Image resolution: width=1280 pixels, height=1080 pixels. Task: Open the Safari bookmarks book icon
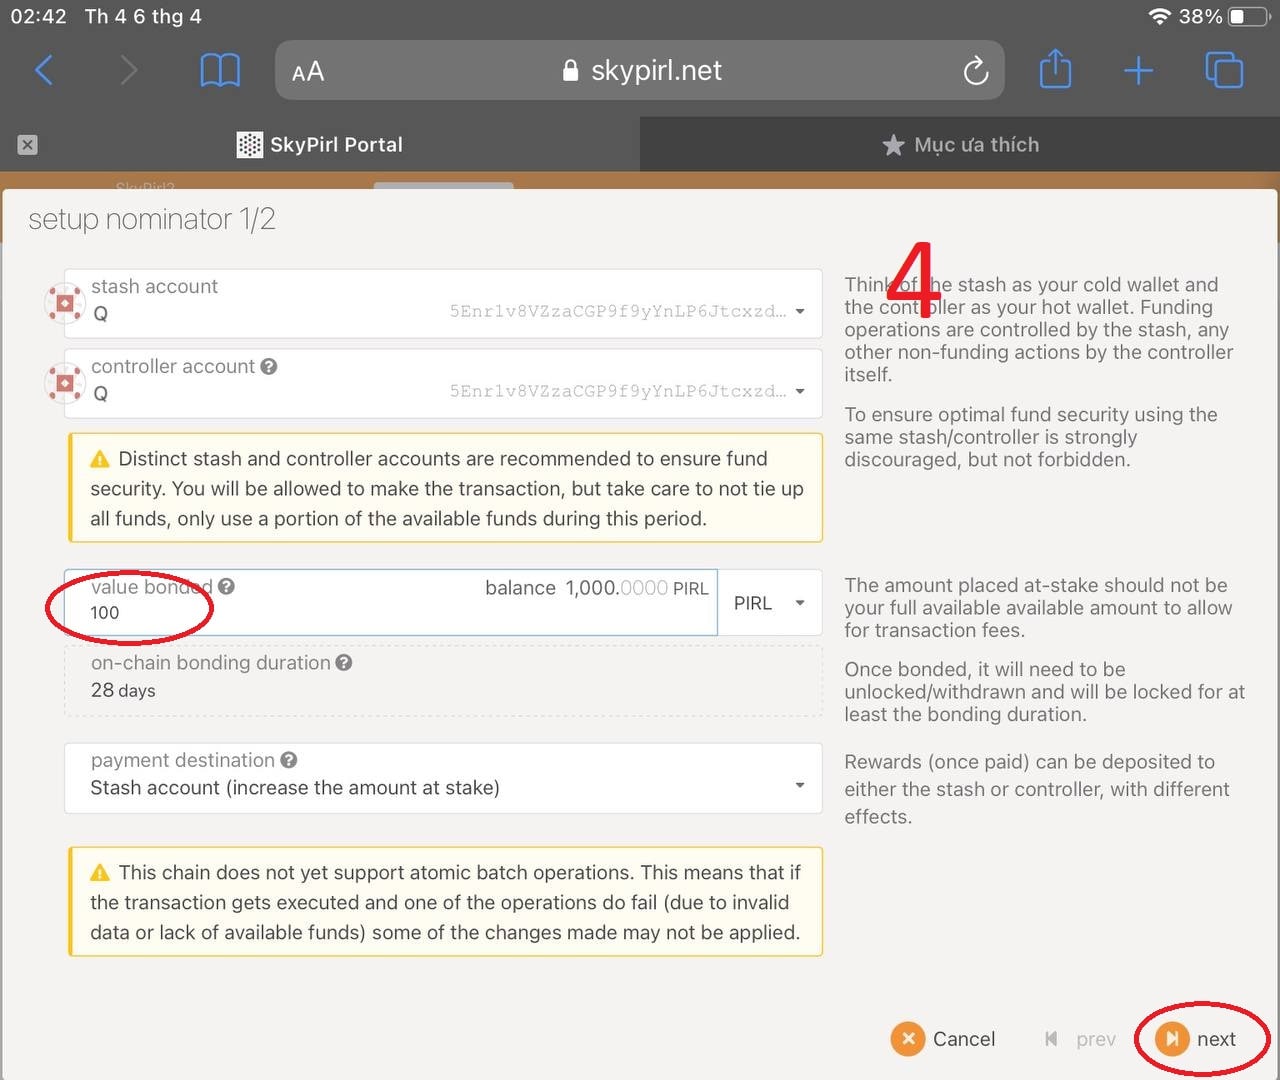[x=220, y=71]
